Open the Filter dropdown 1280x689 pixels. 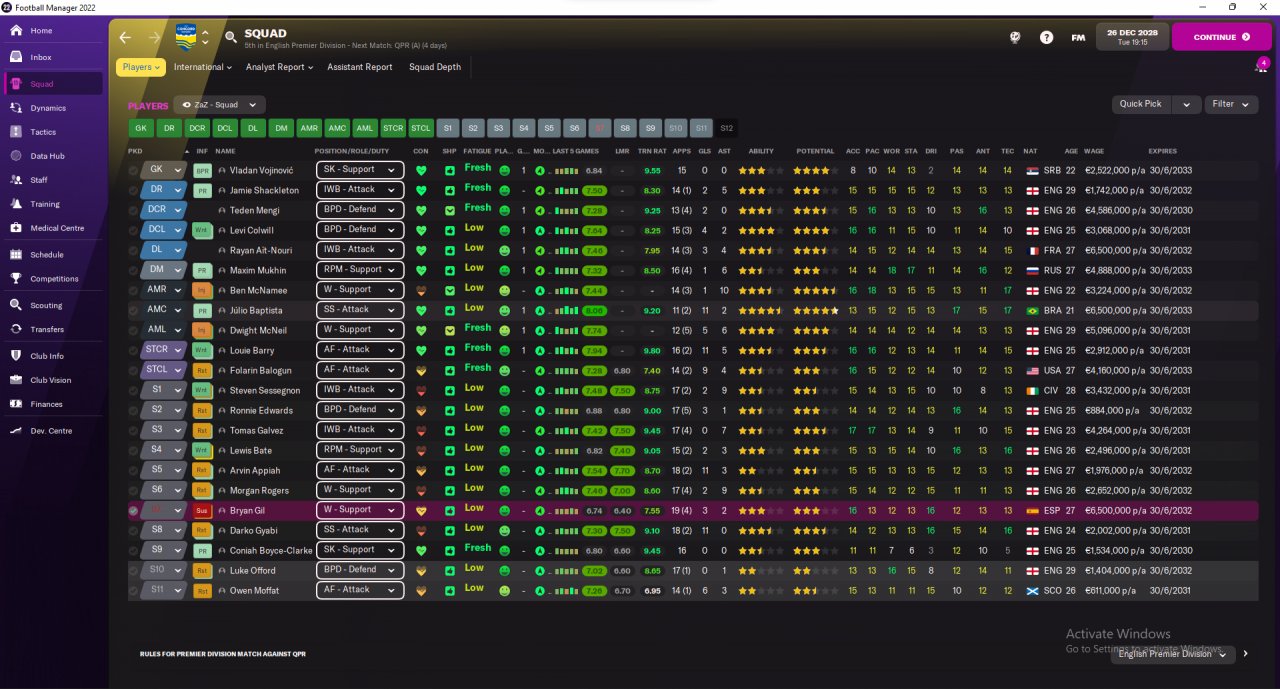1231,104
